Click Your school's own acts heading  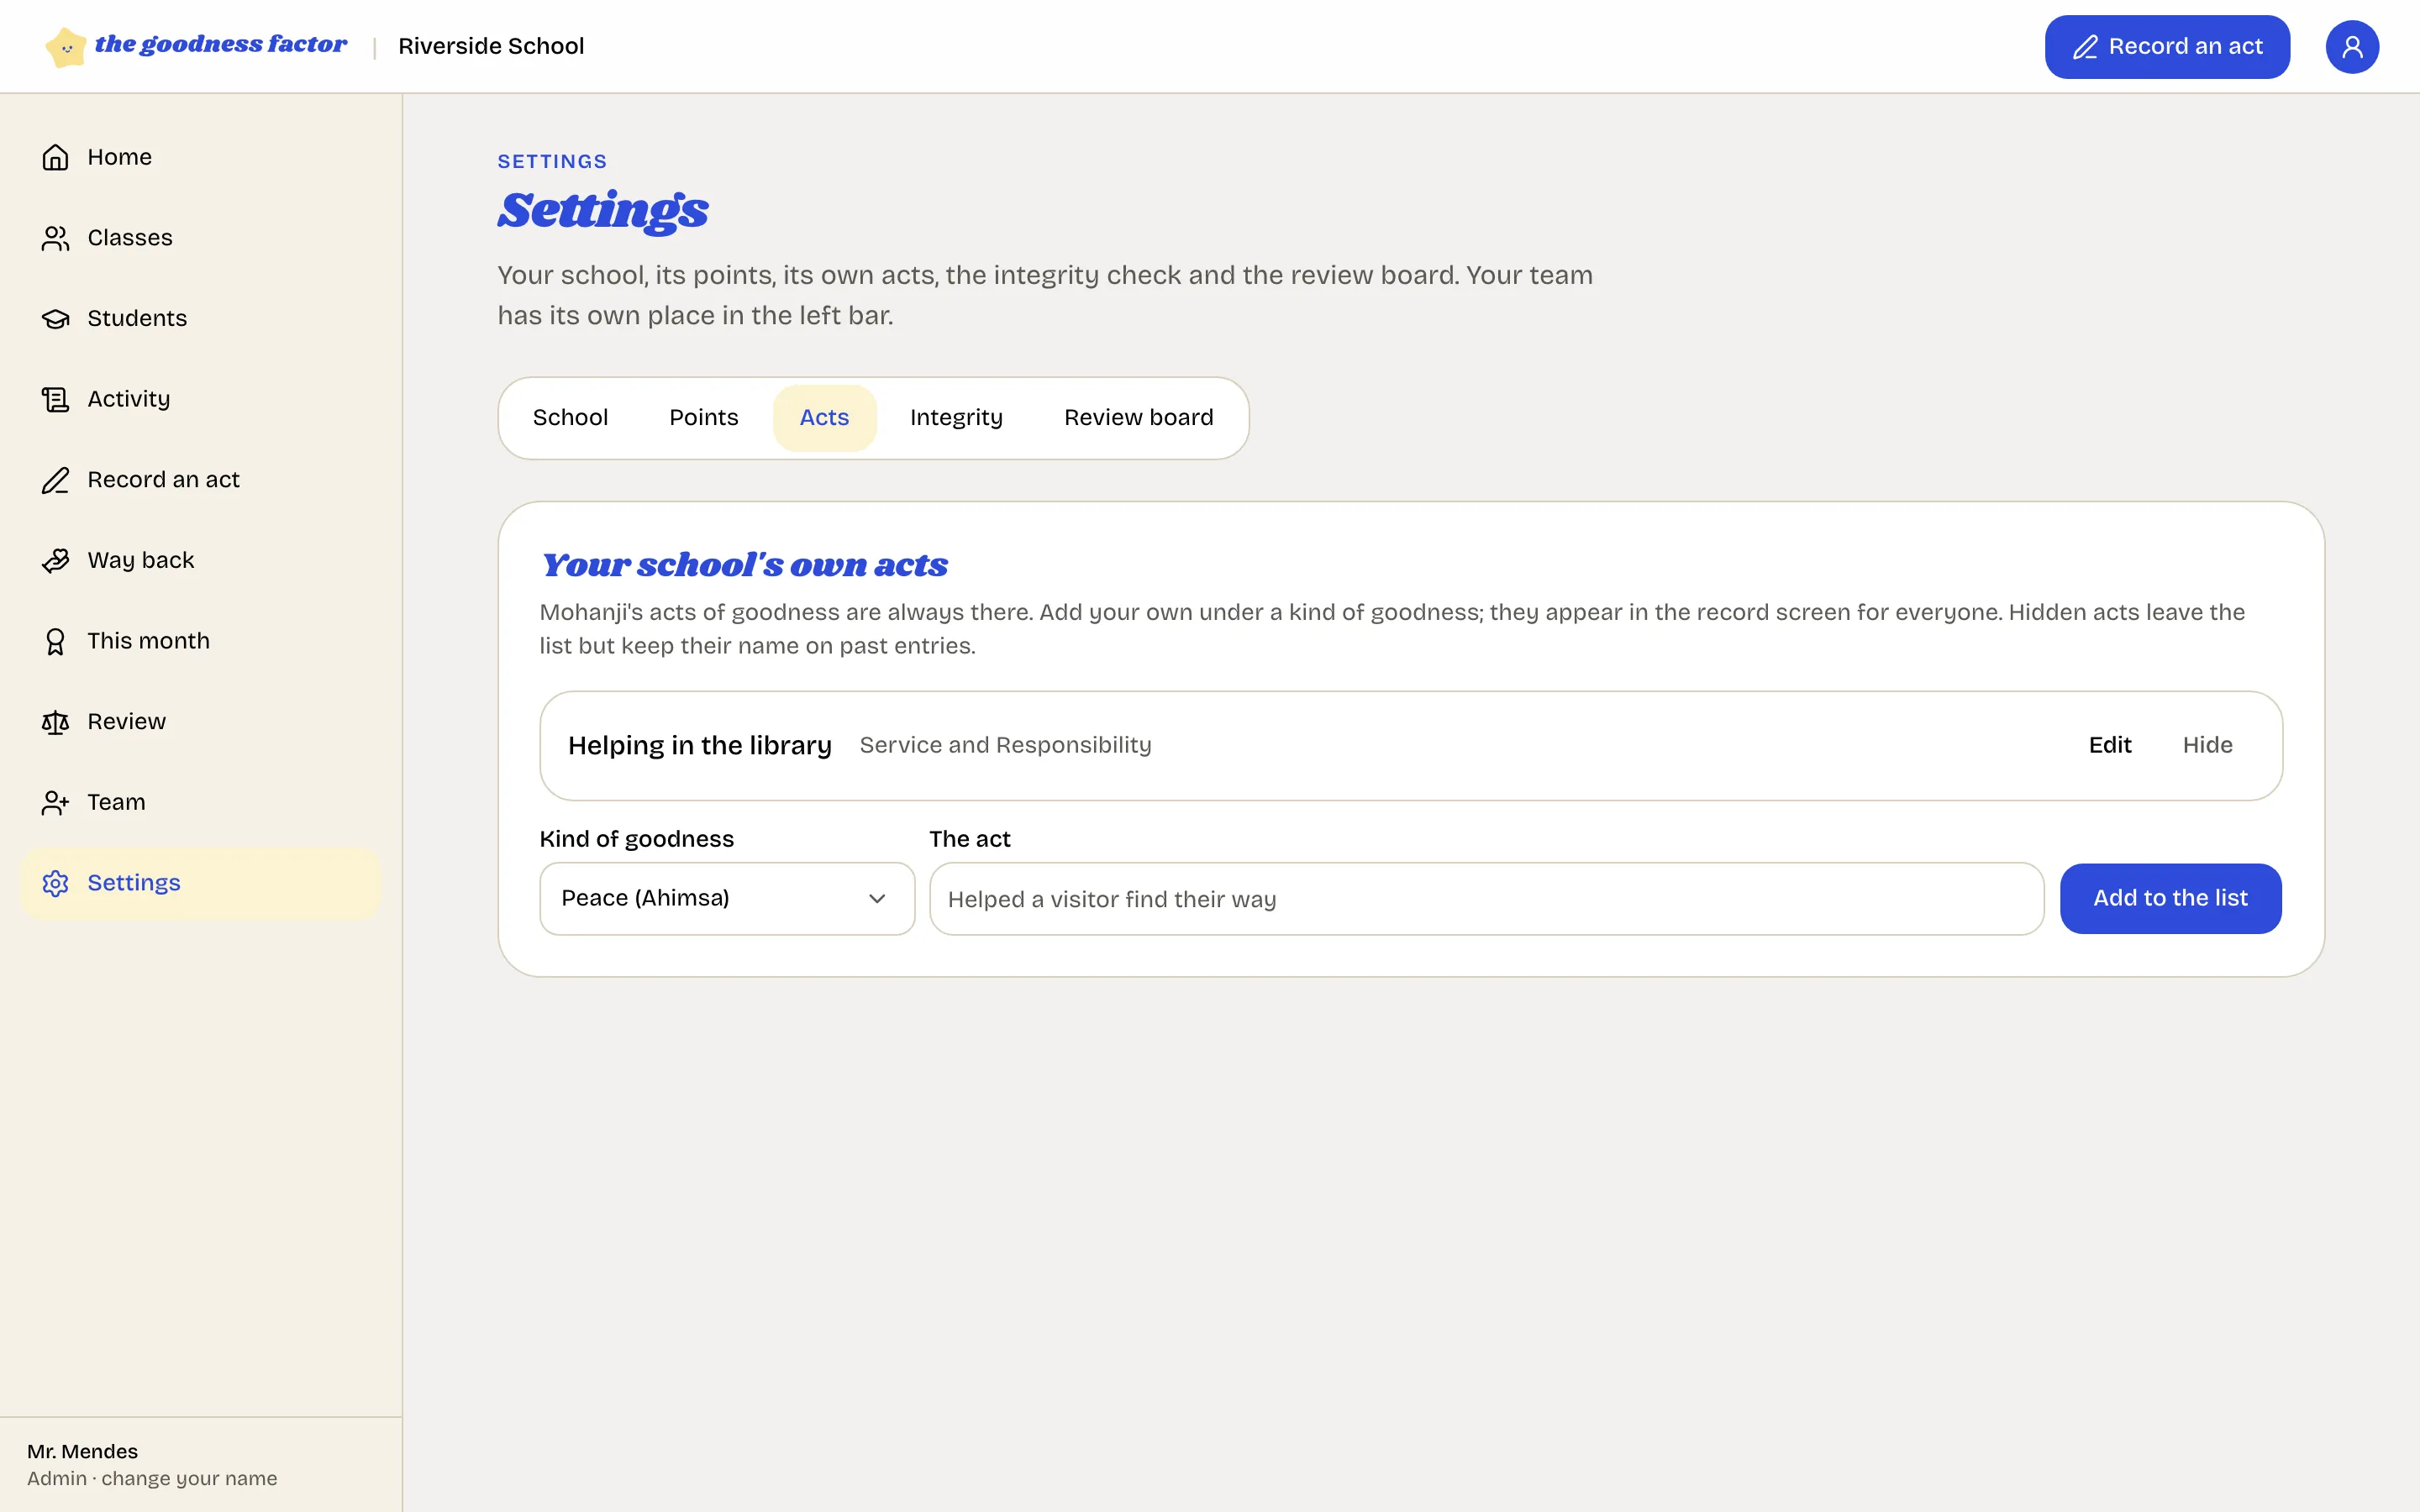[x=744, y=565]
